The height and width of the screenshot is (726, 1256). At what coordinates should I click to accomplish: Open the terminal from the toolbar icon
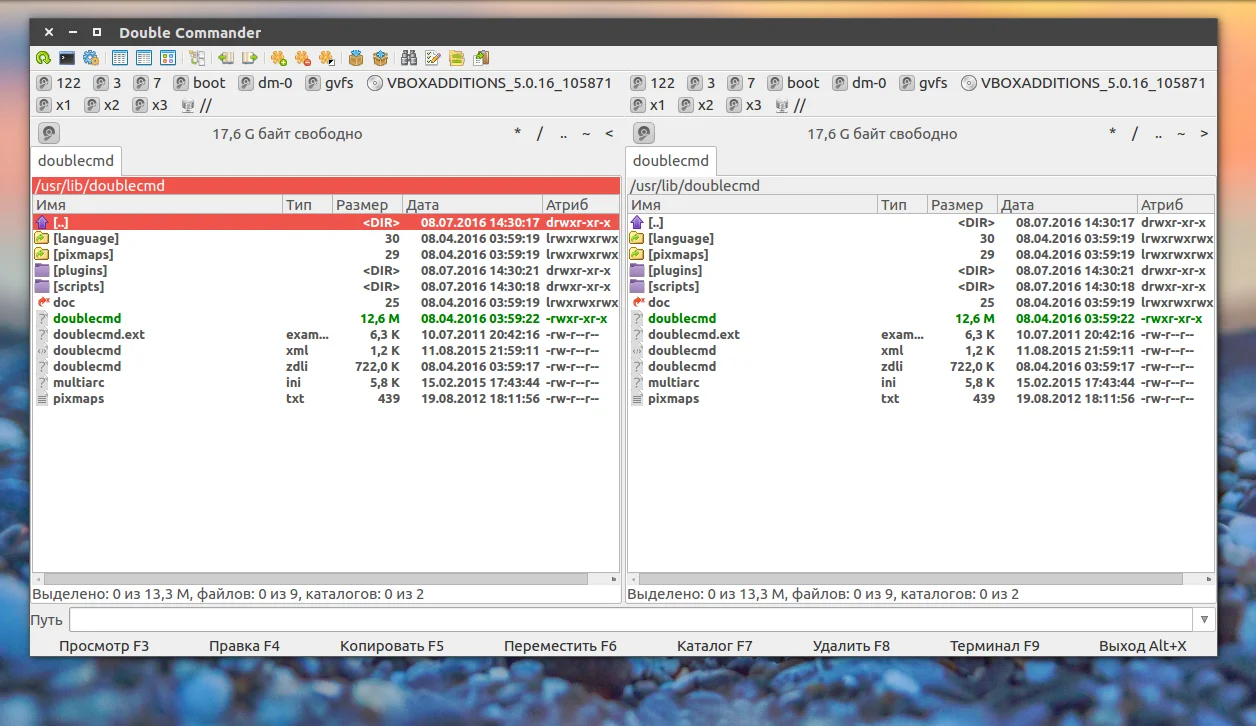pos(67,58)
